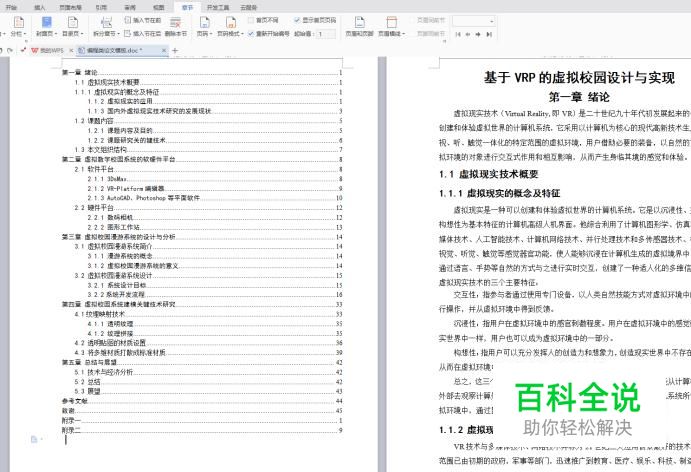Untick 显示首页页码 checkbox
This screenshot has height=472, width=691.
click(297, 20)
